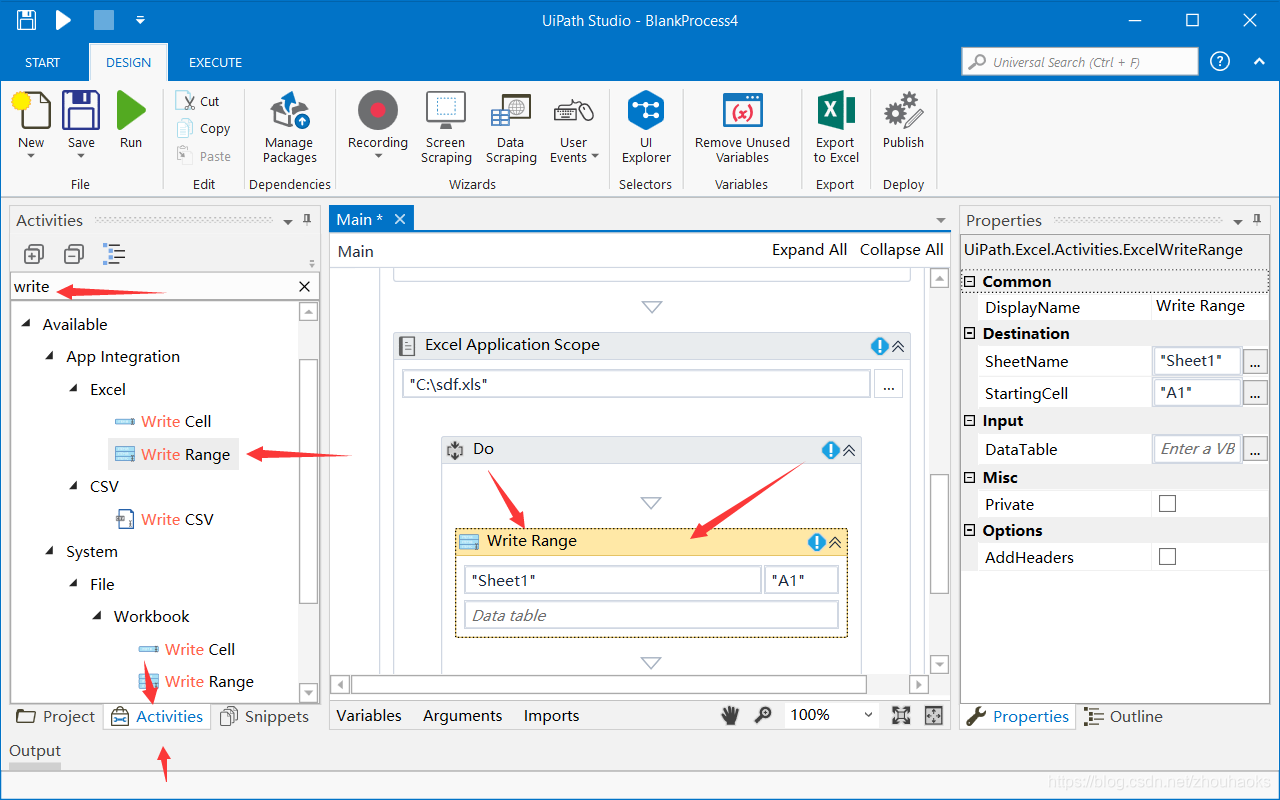The image size is (1280, 800).
Task: Click the Save icon in title bar
Action: tap(27, 20)
